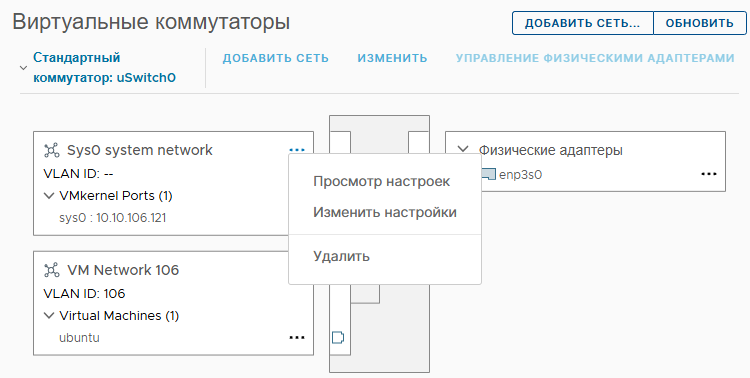Viewport: 750px width, 378px height.
Task: Click the Sys0 system network icon
Action: point(52,150)
